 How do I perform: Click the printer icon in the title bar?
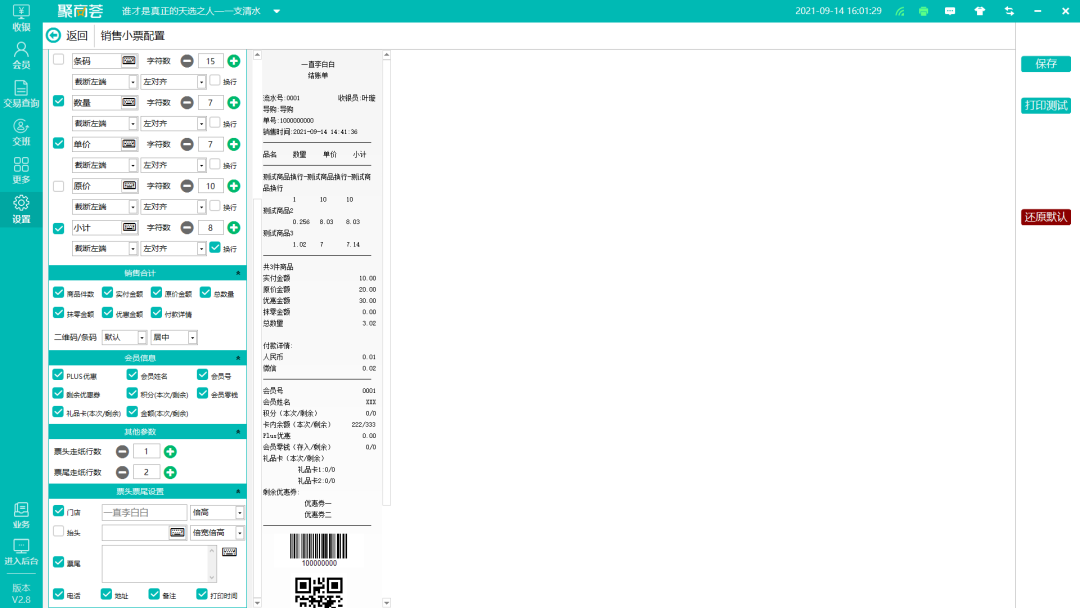[x=925, y=9]
